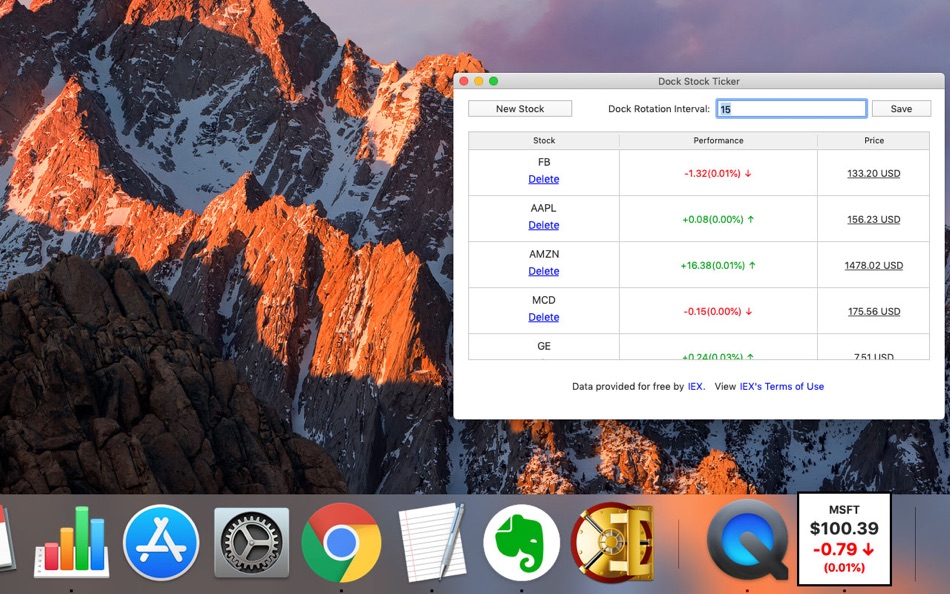Delete the MCD stock
950x594 pixels.
point(543,317)
